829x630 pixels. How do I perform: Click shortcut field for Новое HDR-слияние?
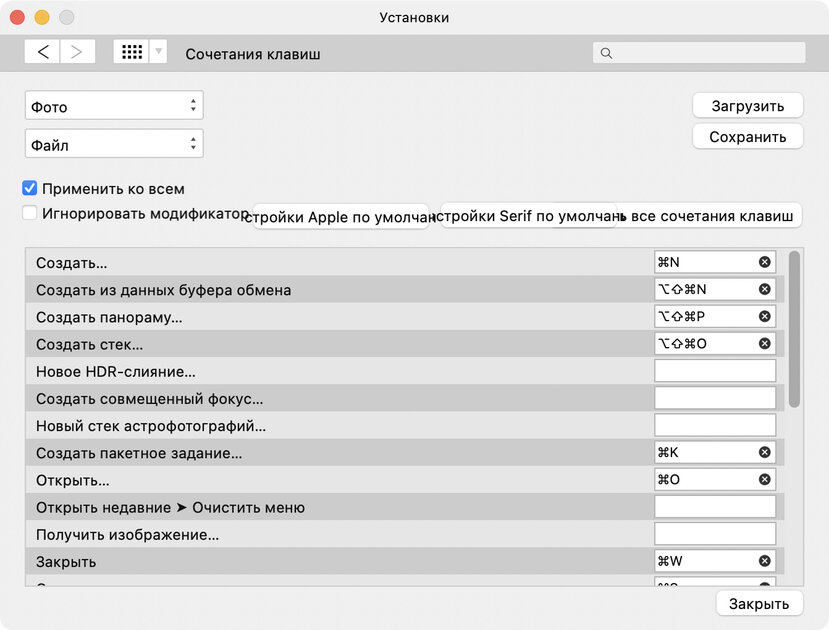(x=715, y=371)
